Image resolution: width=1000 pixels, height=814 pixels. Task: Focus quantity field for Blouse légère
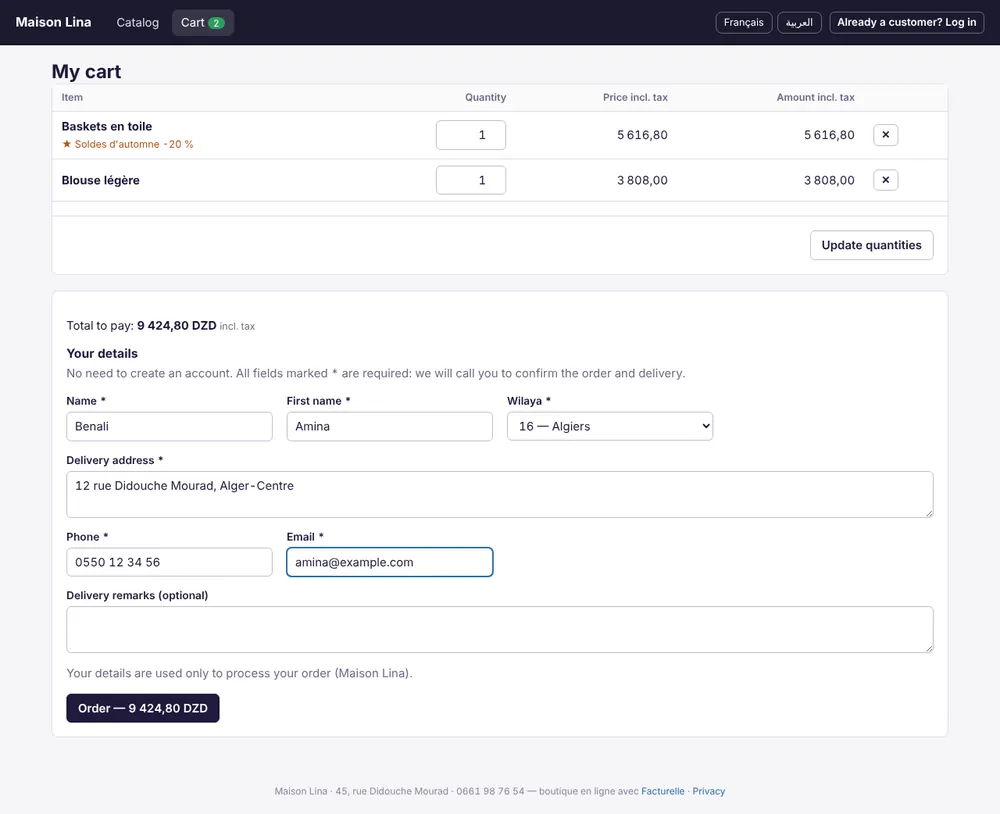tap(471, 180)
